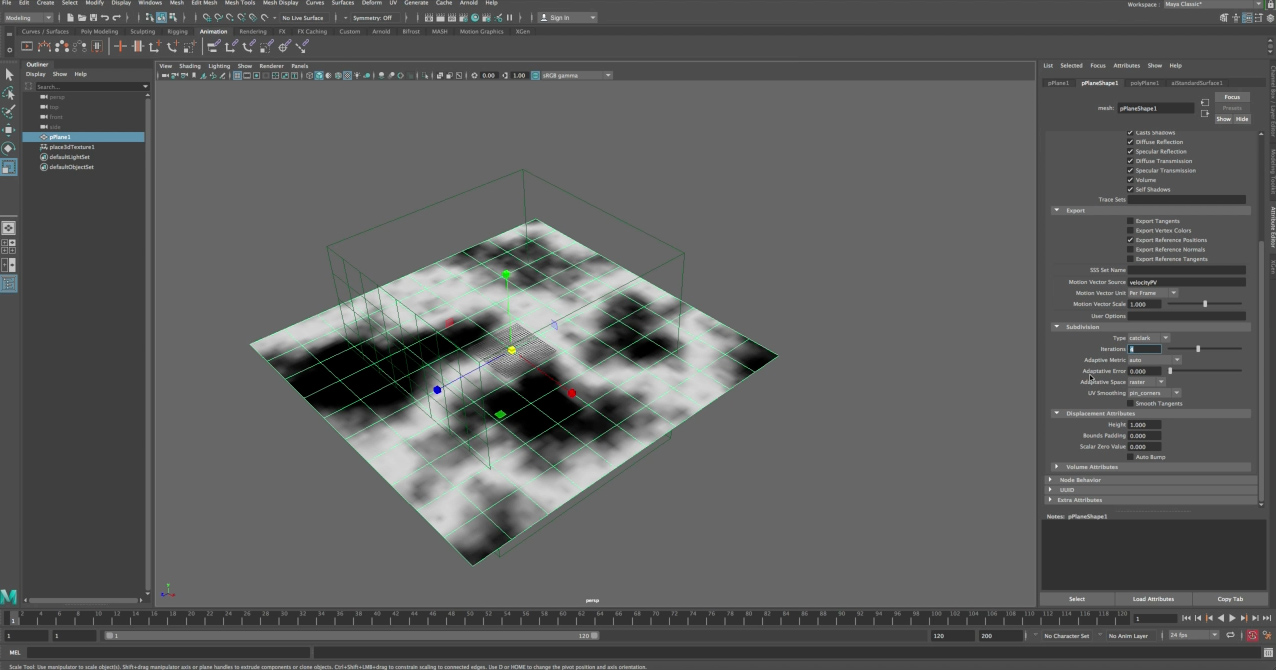Viewport: 1276px width, 670px height.
Task: Click the Playblast shelf icon
Action: (x=26, y=46)
